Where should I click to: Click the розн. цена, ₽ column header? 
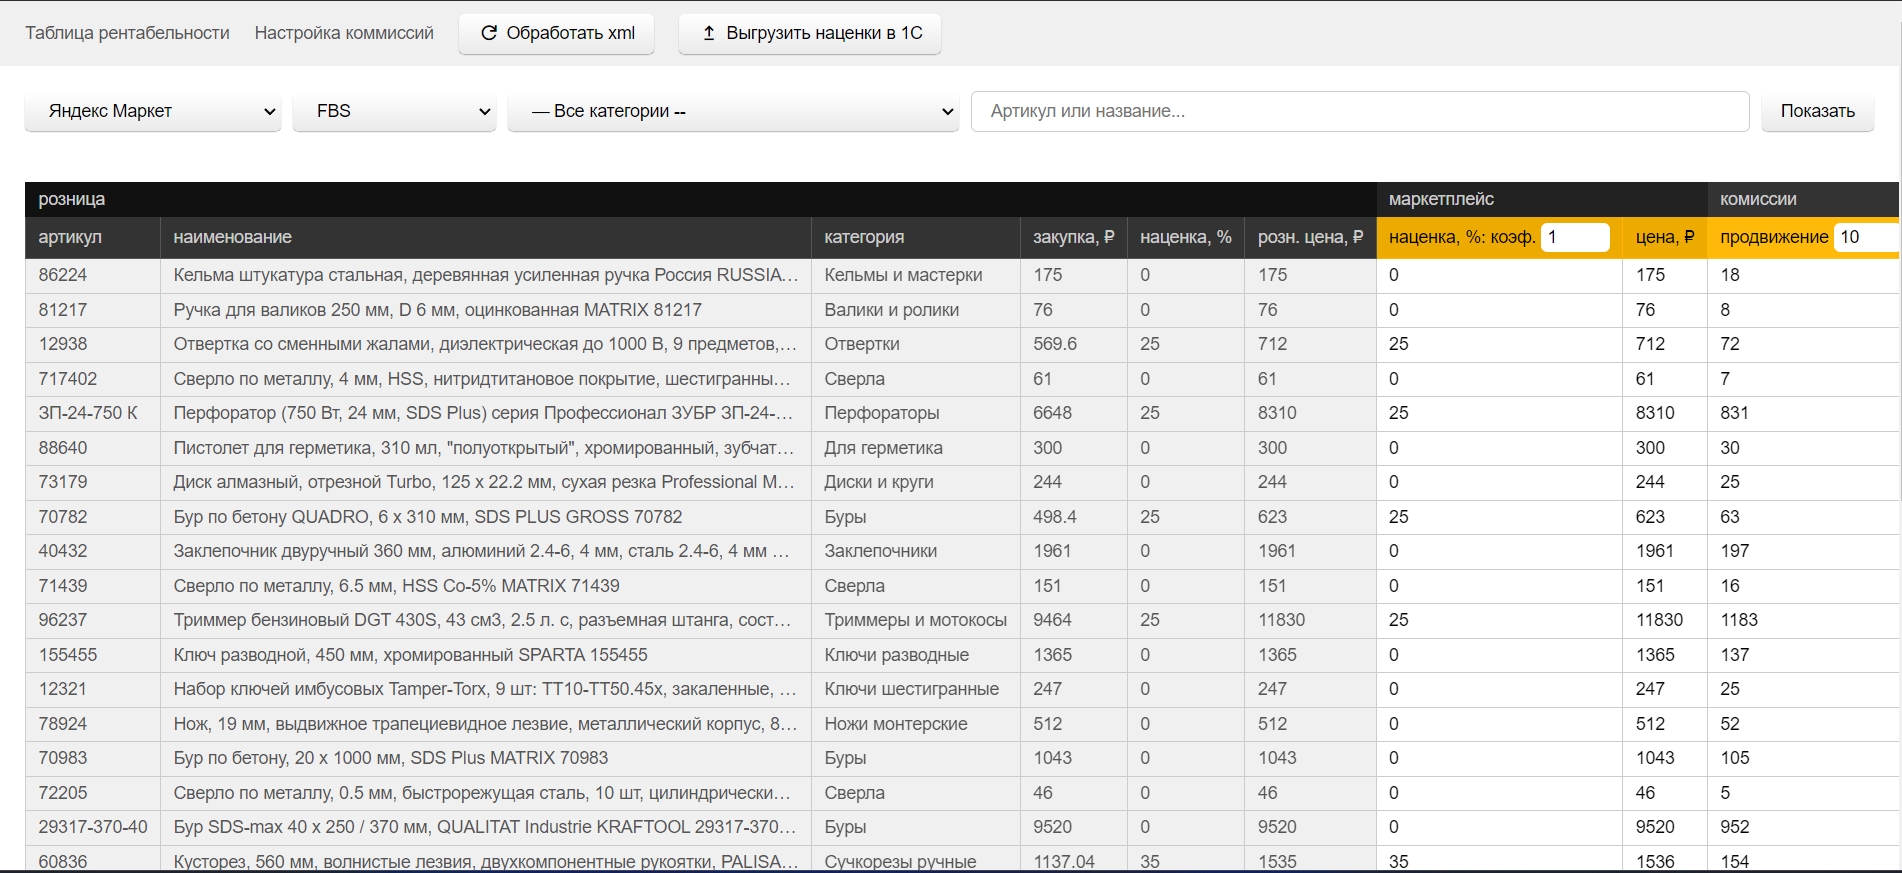(1310, 237)
